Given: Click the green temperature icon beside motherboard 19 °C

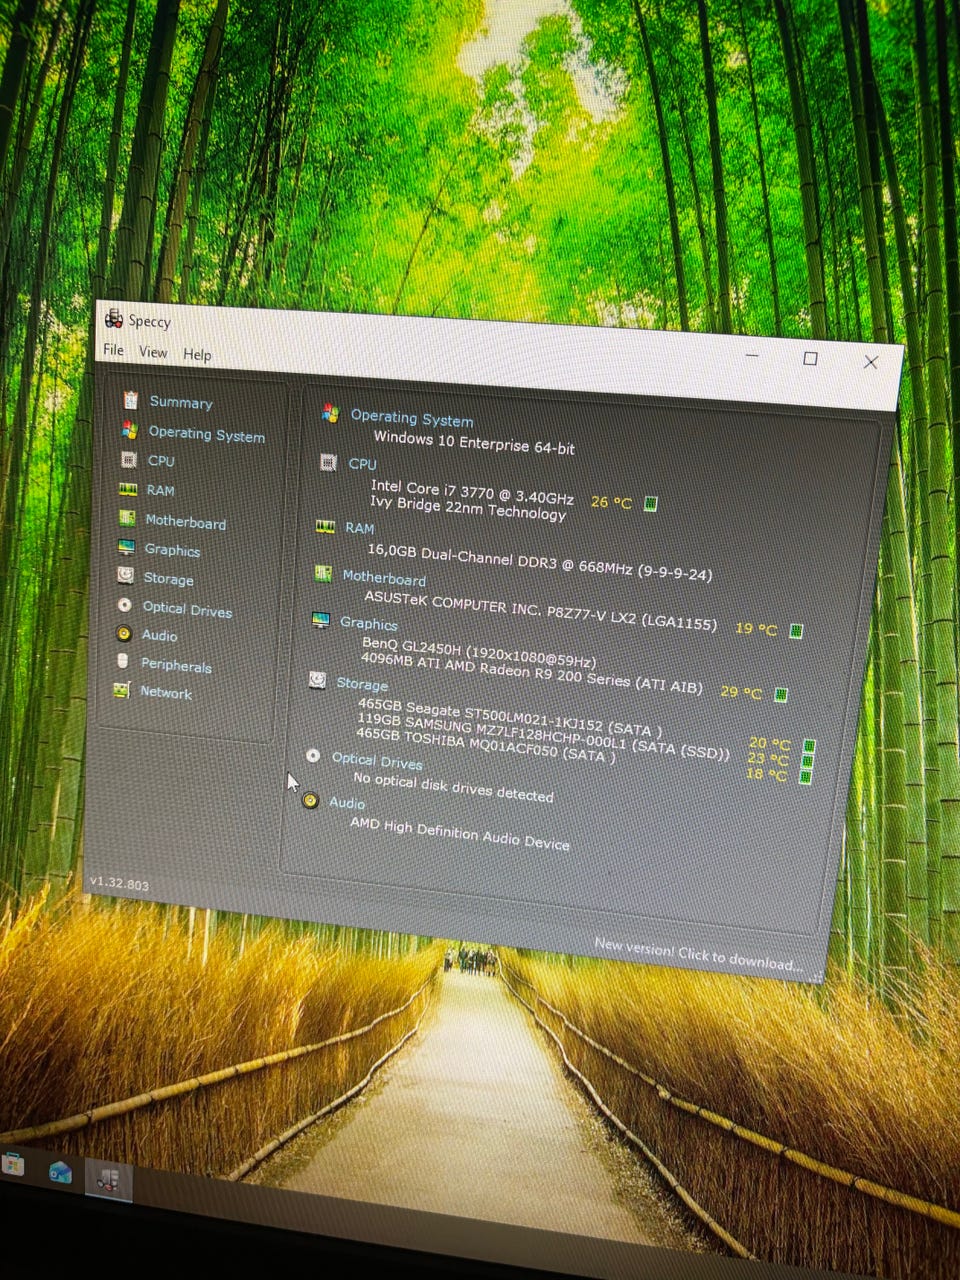Looking at the screenshot, I should pyautogui.click(x=796, y=631).
